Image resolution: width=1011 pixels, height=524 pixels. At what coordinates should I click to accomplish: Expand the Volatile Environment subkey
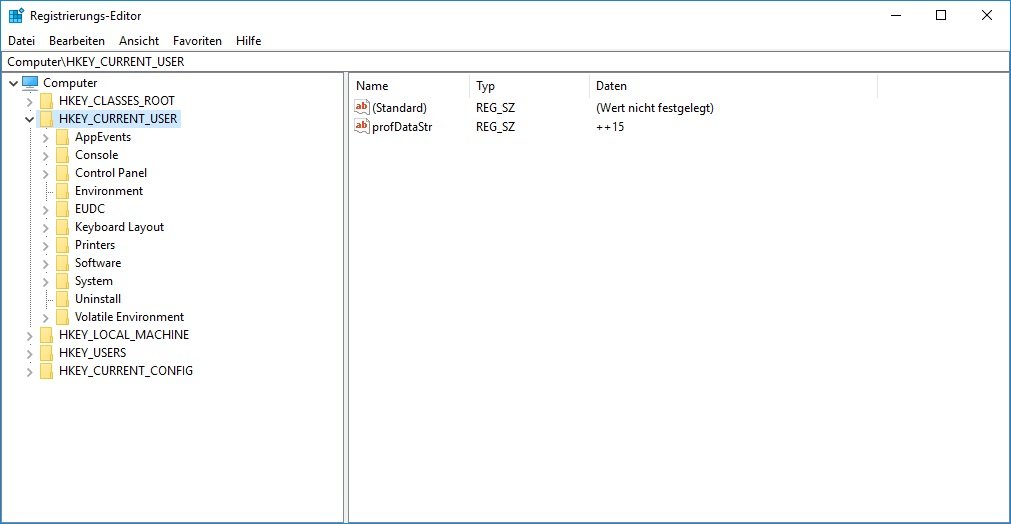(x=45, y=318)
